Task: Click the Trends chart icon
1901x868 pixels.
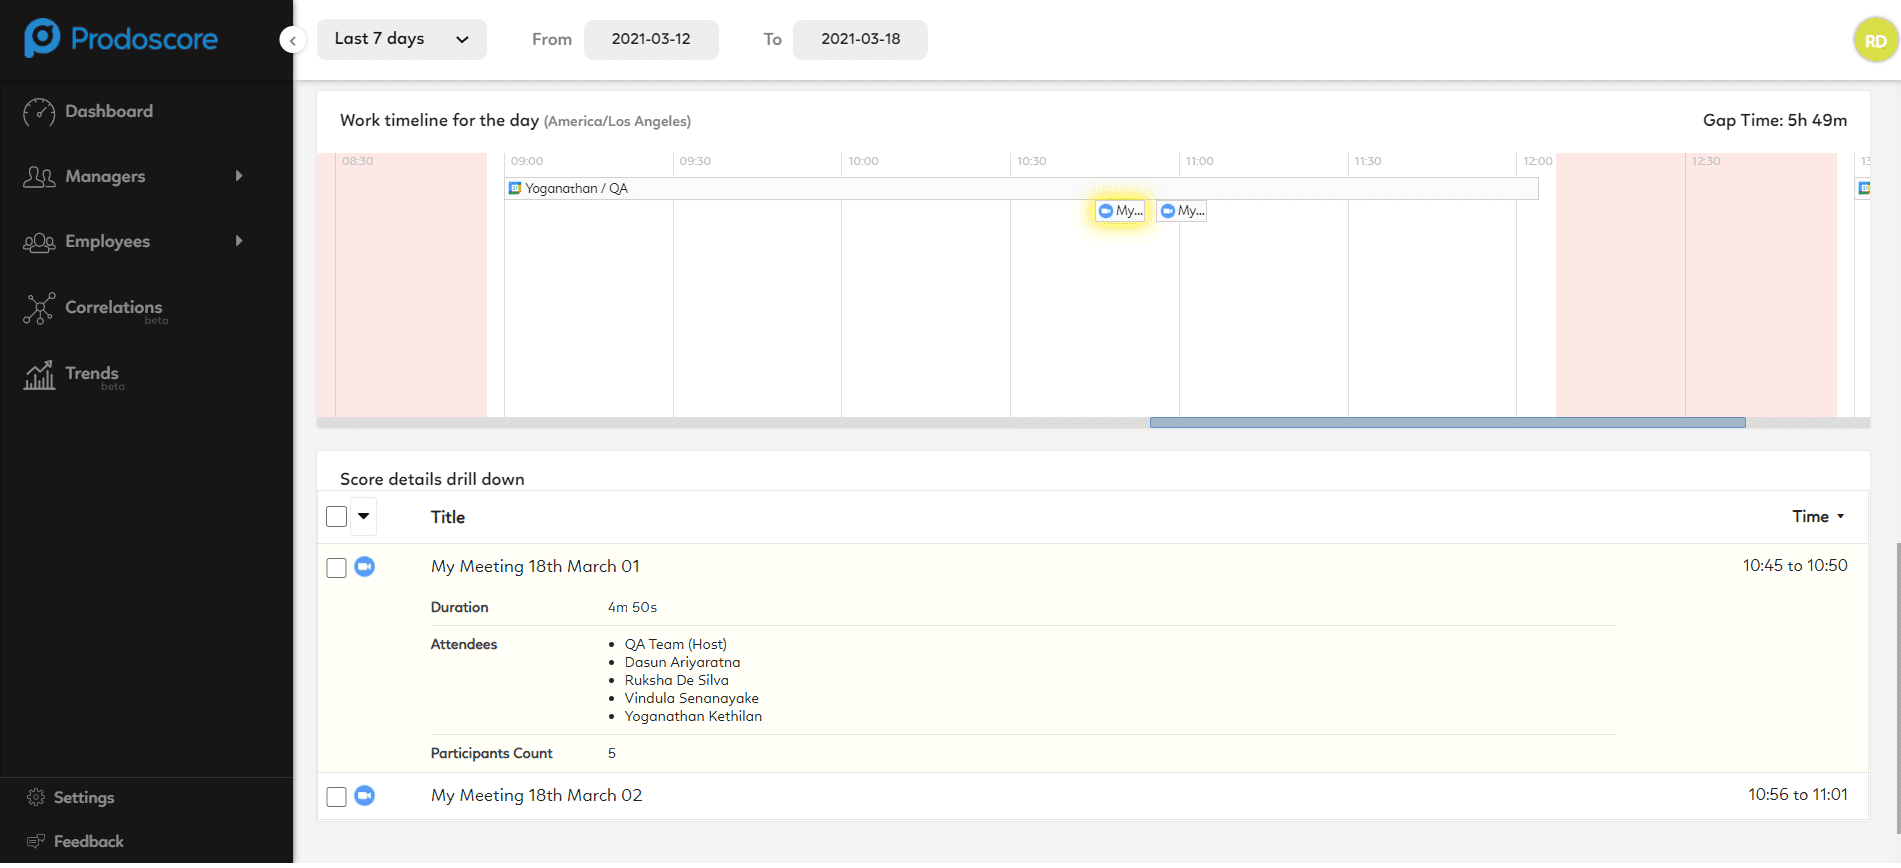Action: pos(39,375)
